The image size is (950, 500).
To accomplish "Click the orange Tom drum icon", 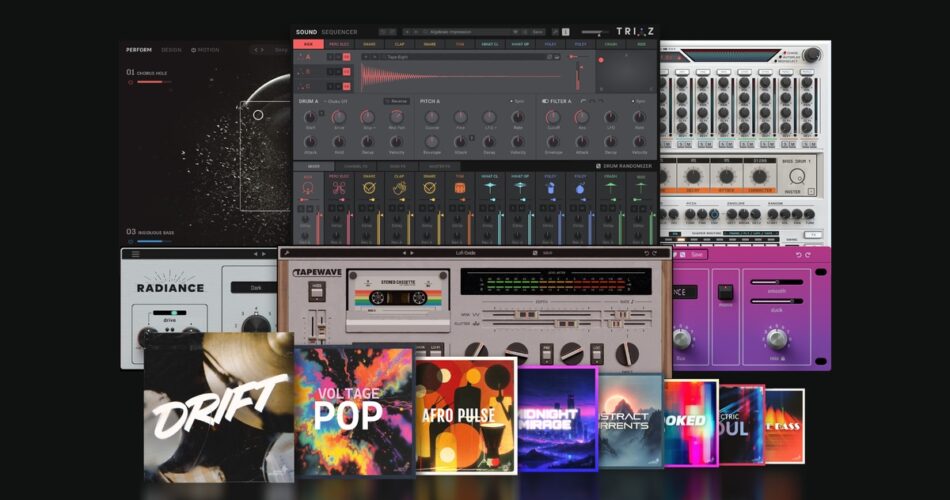I will [x=460, y=187].
